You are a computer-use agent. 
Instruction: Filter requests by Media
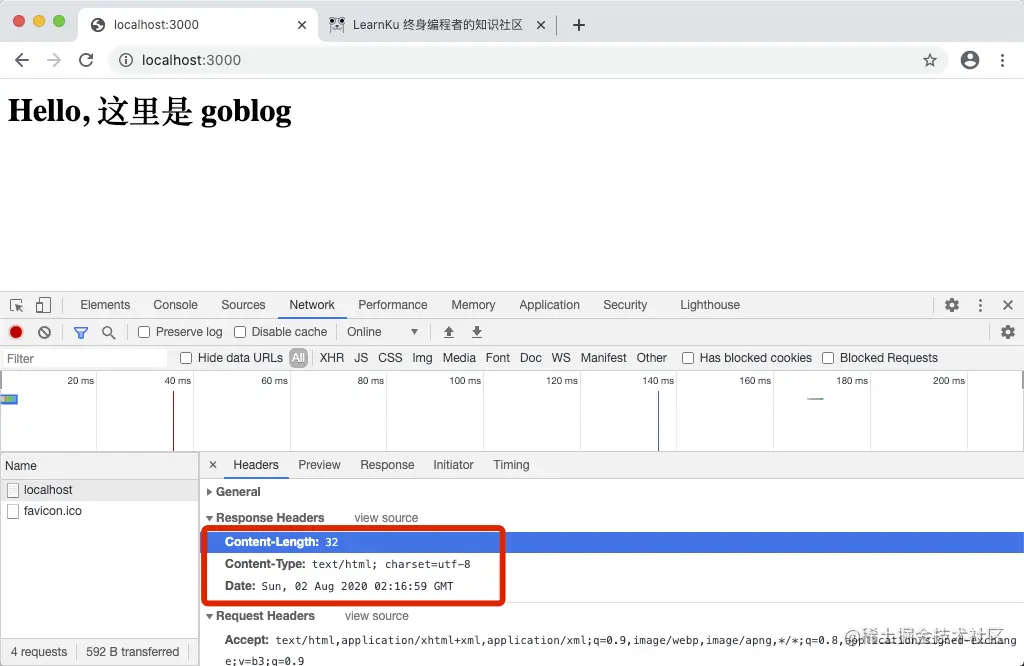pyautogui.click(x=459, y=358)
